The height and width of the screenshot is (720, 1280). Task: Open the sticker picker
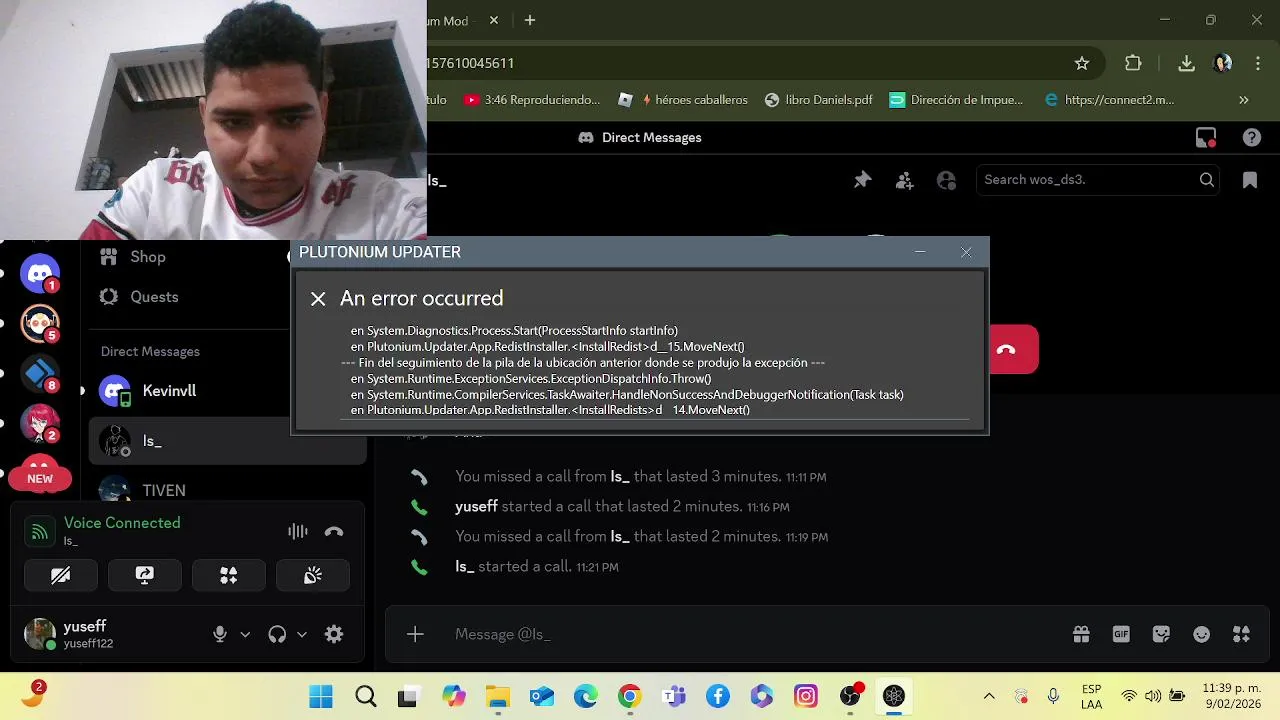point(1161,634)
